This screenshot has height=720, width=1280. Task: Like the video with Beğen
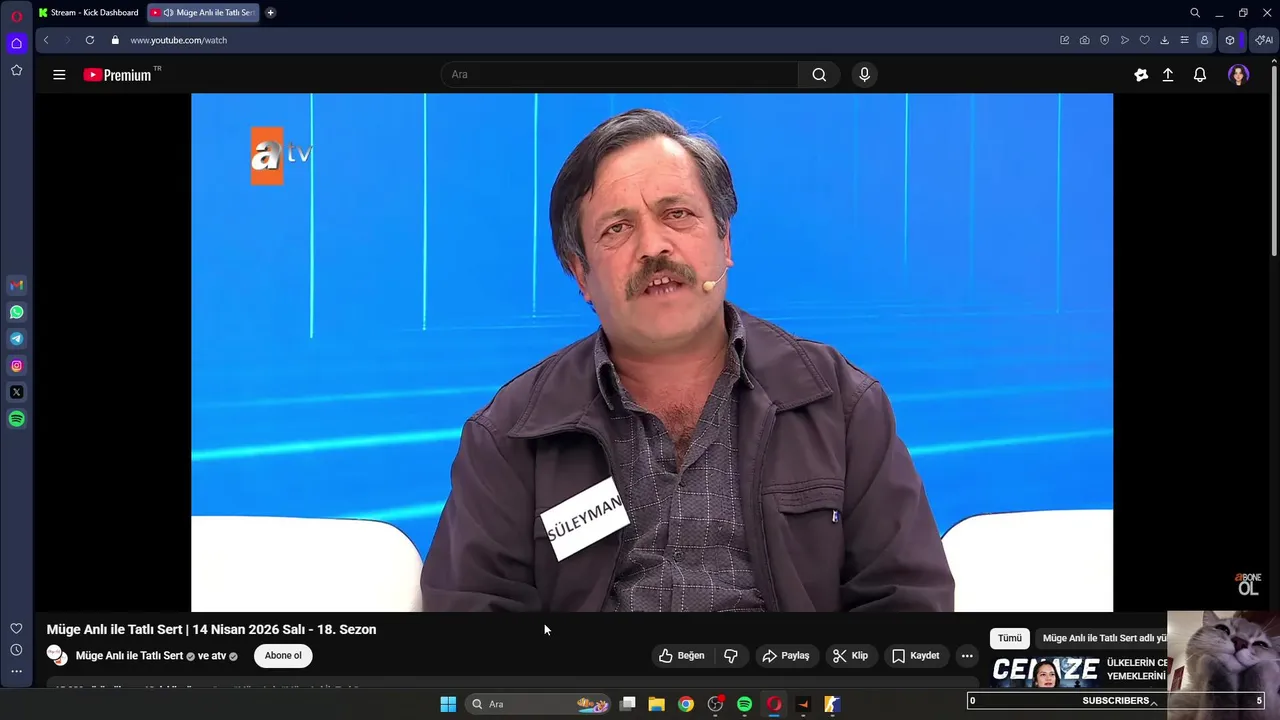click(x=681, y=656)
